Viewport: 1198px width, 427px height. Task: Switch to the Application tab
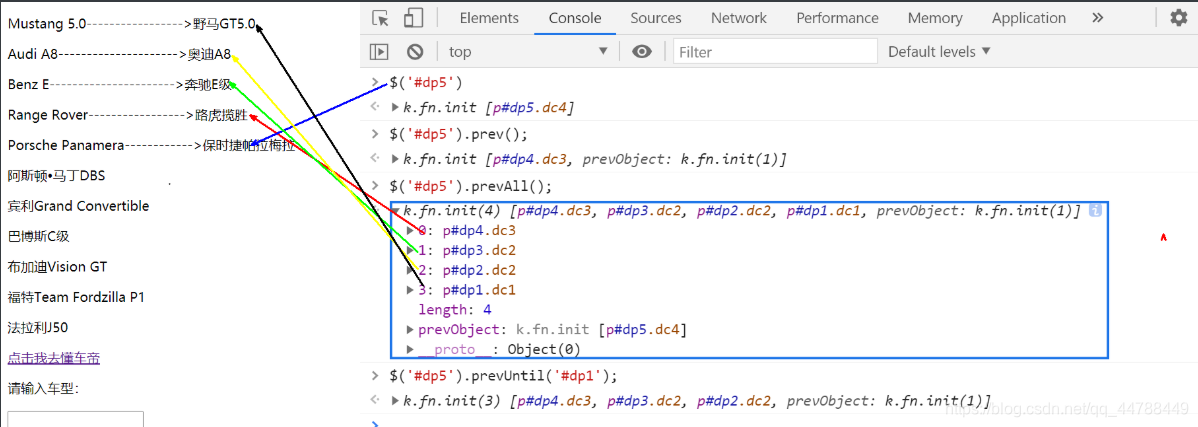coord(1028,18)
